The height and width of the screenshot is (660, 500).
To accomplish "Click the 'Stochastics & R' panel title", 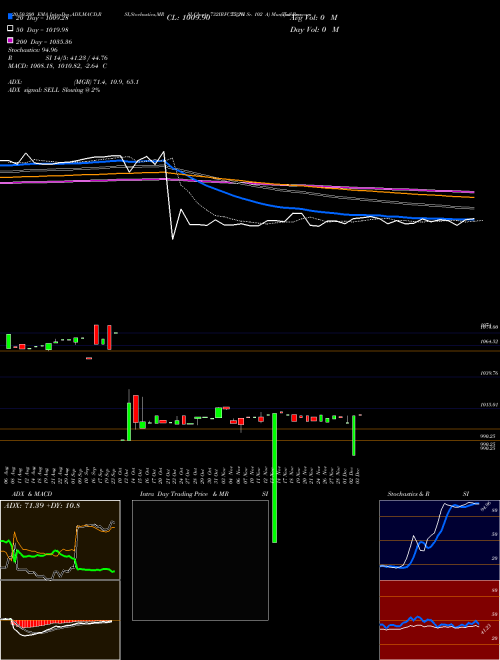I will (x=408, y=494).
